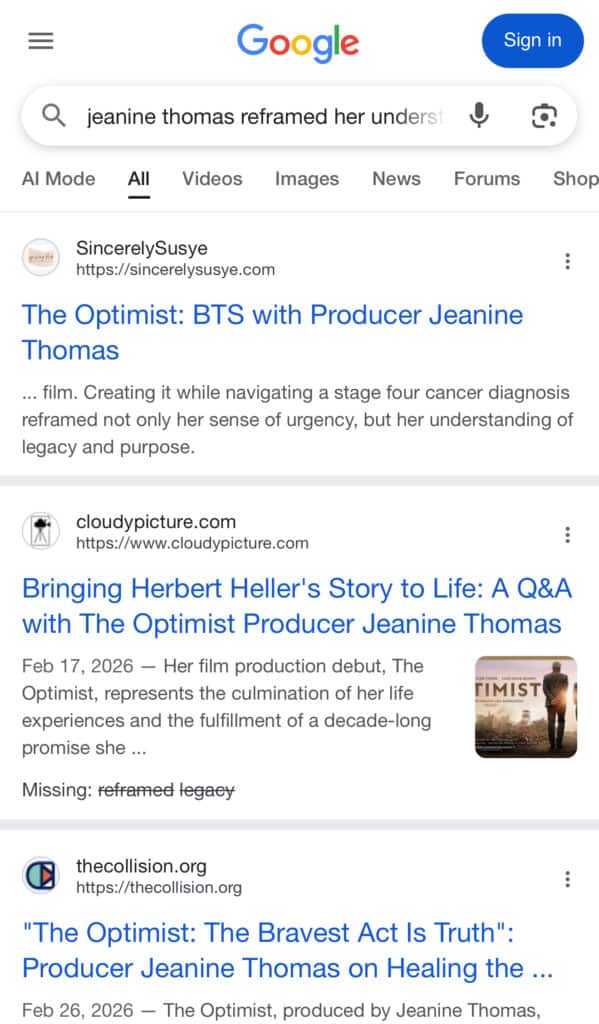This screenshot has width=599, height=1024.
Task: Start a voice search with the microphone icon
Action: (x=478, y=116)
